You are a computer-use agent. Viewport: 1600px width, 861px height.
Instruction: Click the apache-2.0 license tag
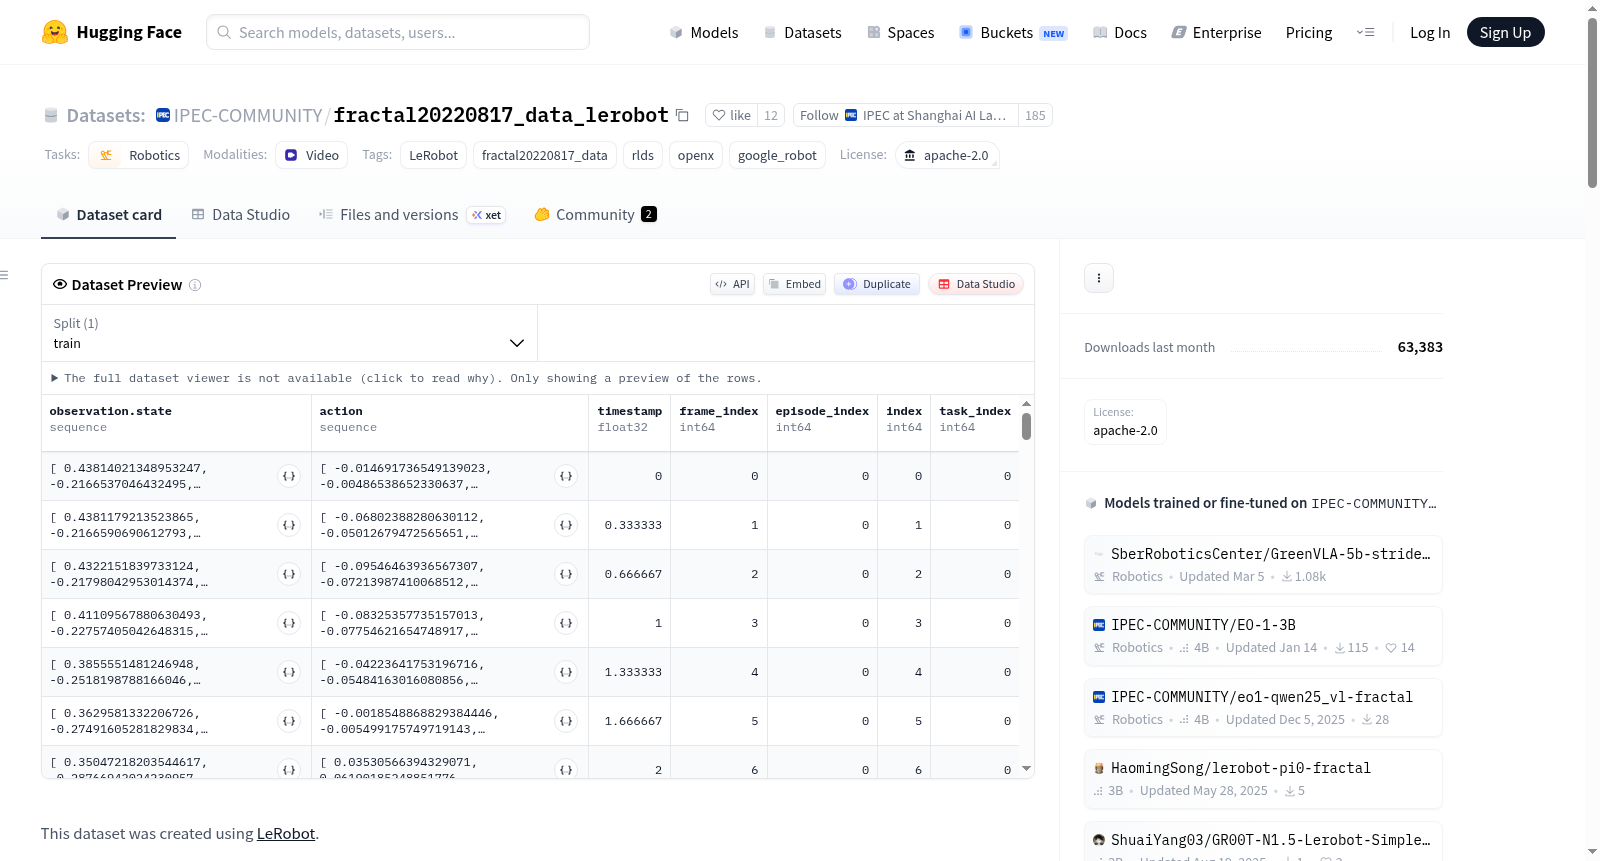coord(946,155)
